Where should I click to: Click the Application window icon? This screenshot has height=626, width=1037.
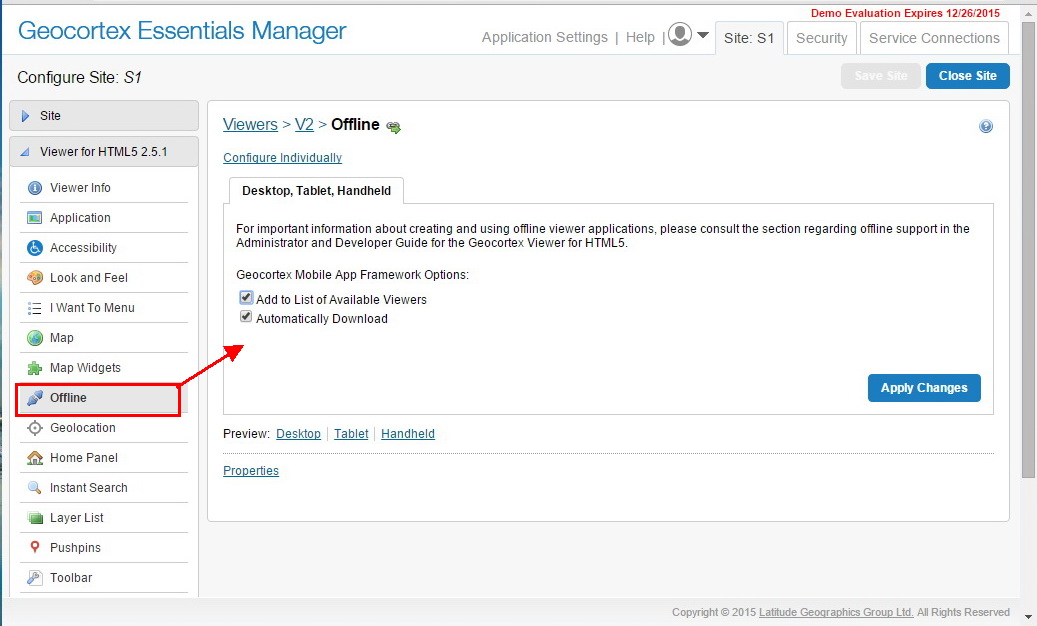click(x=34, y=218)
